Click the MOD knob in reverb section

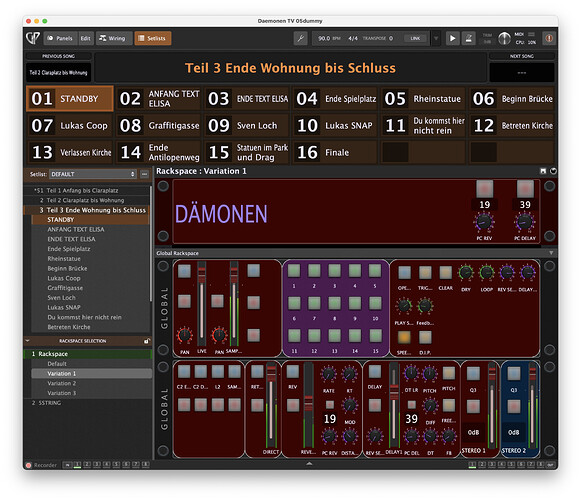[349, 405]
